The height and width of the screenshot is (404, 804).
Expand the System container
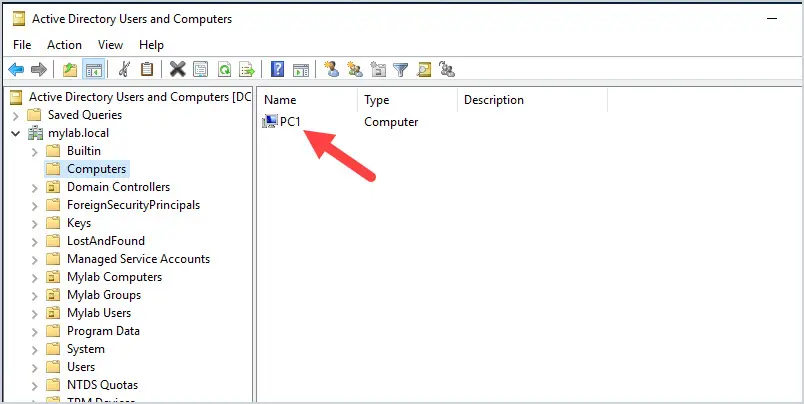click(x=34, y=349)
